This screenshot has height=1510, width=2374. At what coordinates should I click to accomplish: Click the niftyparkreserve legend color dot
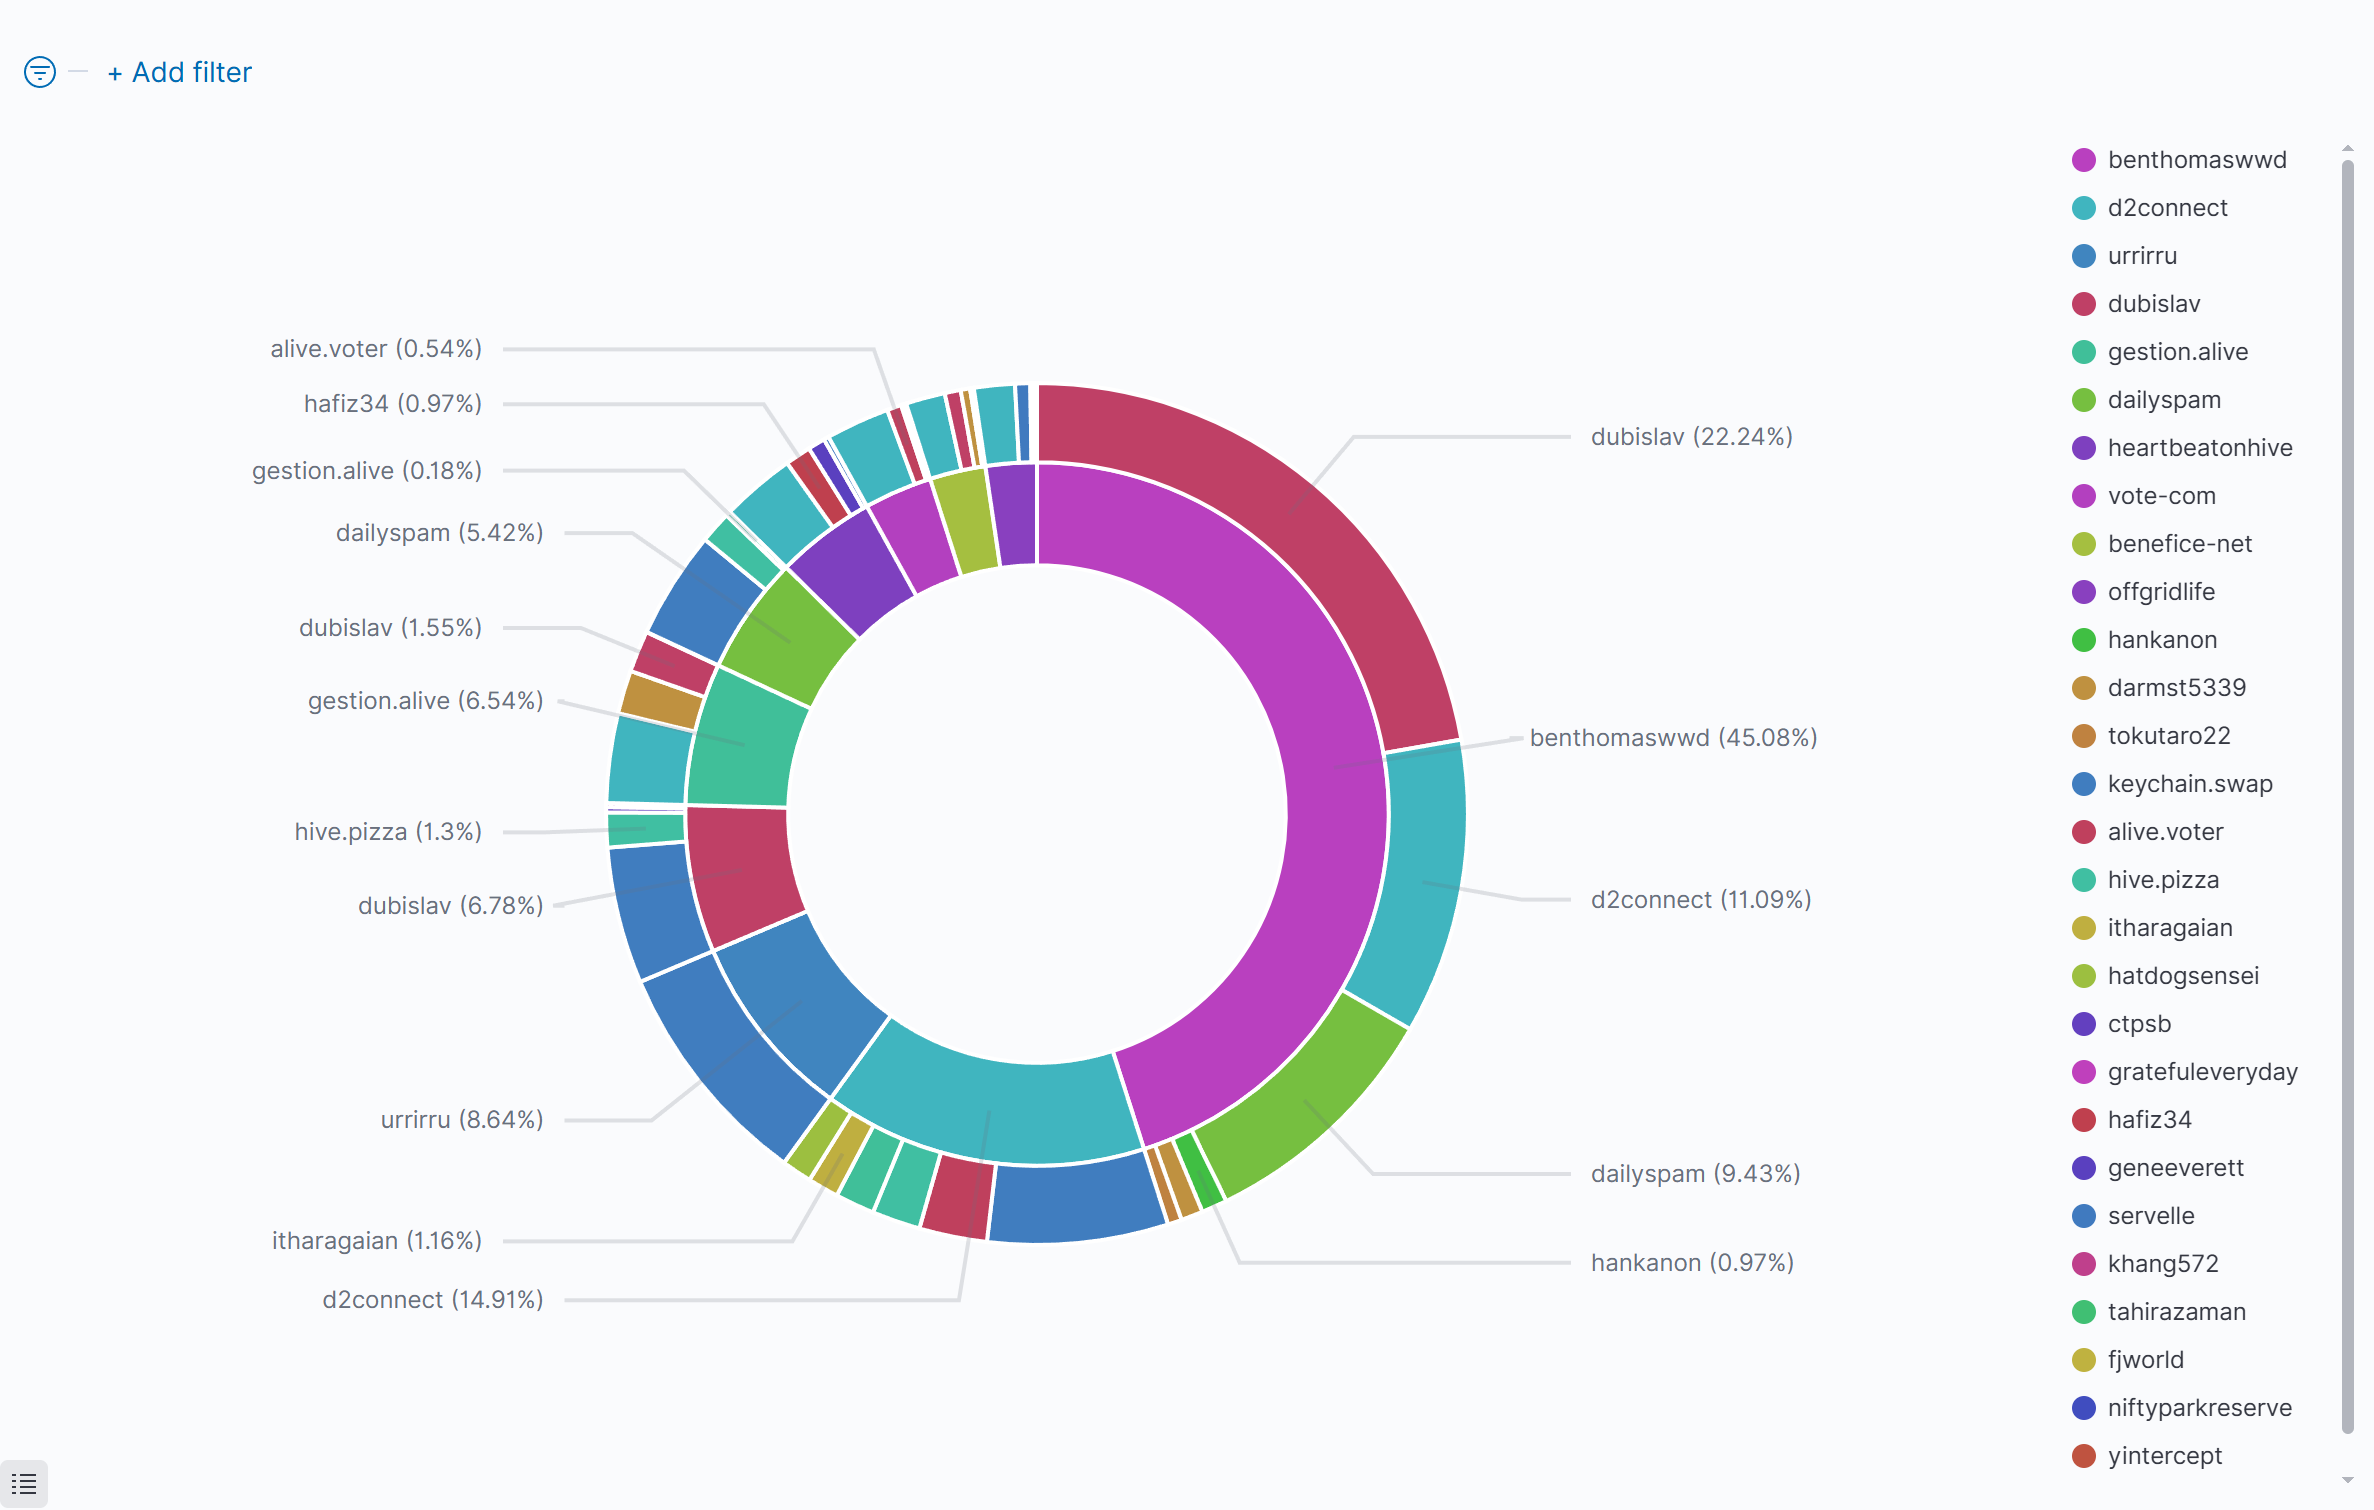coord(2083,1408)
